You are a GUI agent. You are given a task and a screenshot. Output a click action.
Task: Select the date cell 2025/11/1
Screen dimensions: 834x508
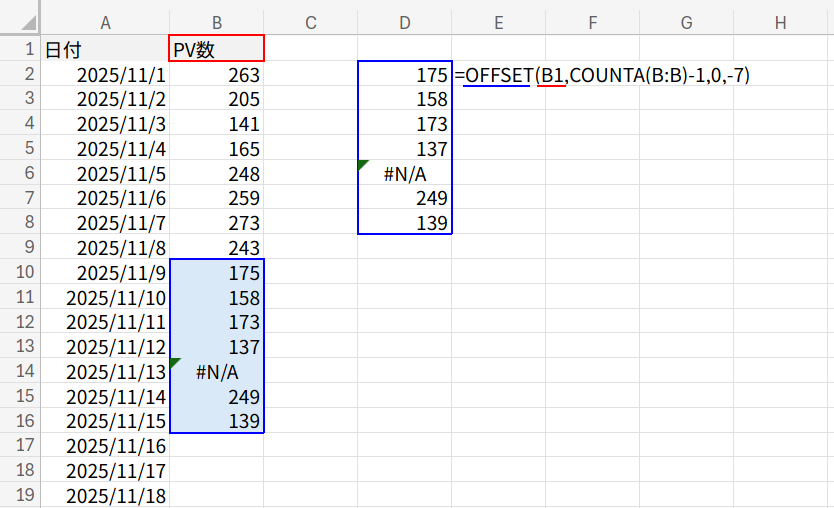(105, 74)
